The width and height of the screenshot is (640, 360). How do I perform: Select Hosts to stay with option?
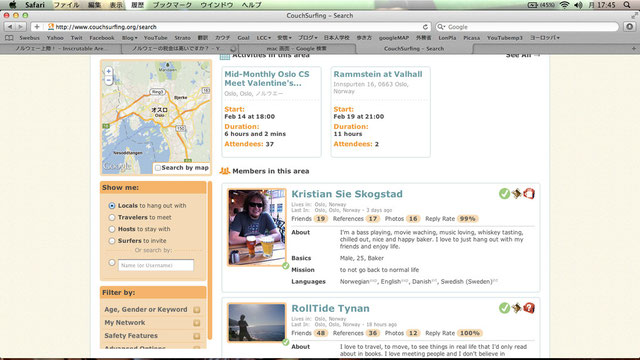(x=112, y=229)
